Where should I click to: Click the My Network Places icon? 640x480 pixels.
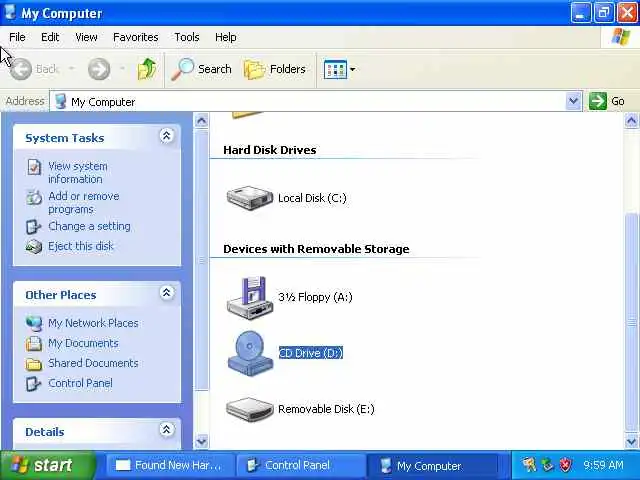(x=34, y=323)
